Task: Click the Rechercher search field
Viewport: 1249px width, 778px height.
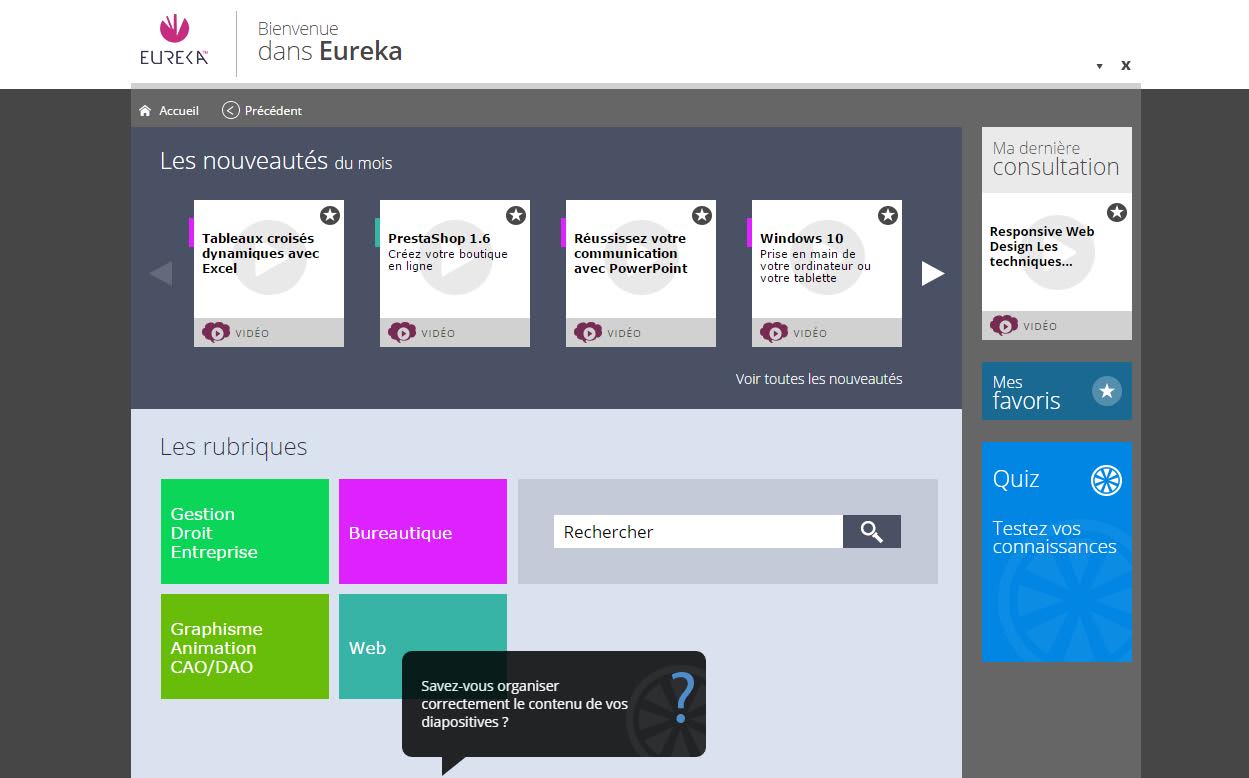Action: [698, 532]
